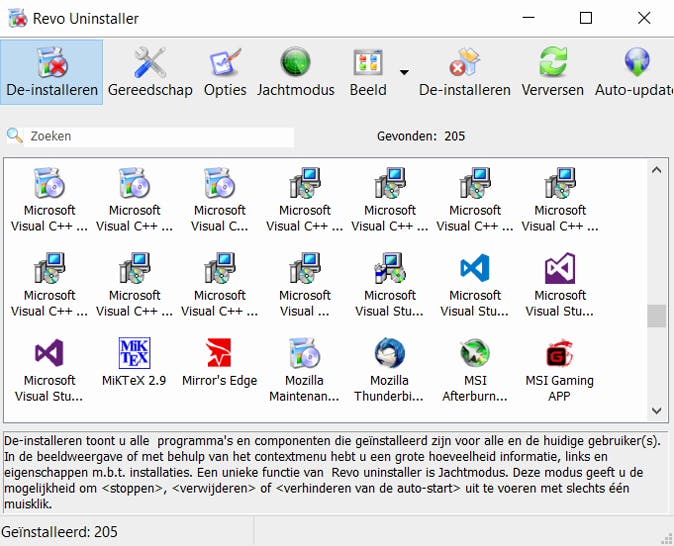This screenshot has width=674, height=546.
Task: Select the Mirror's Edge program
Action: [x=220, y=362]
